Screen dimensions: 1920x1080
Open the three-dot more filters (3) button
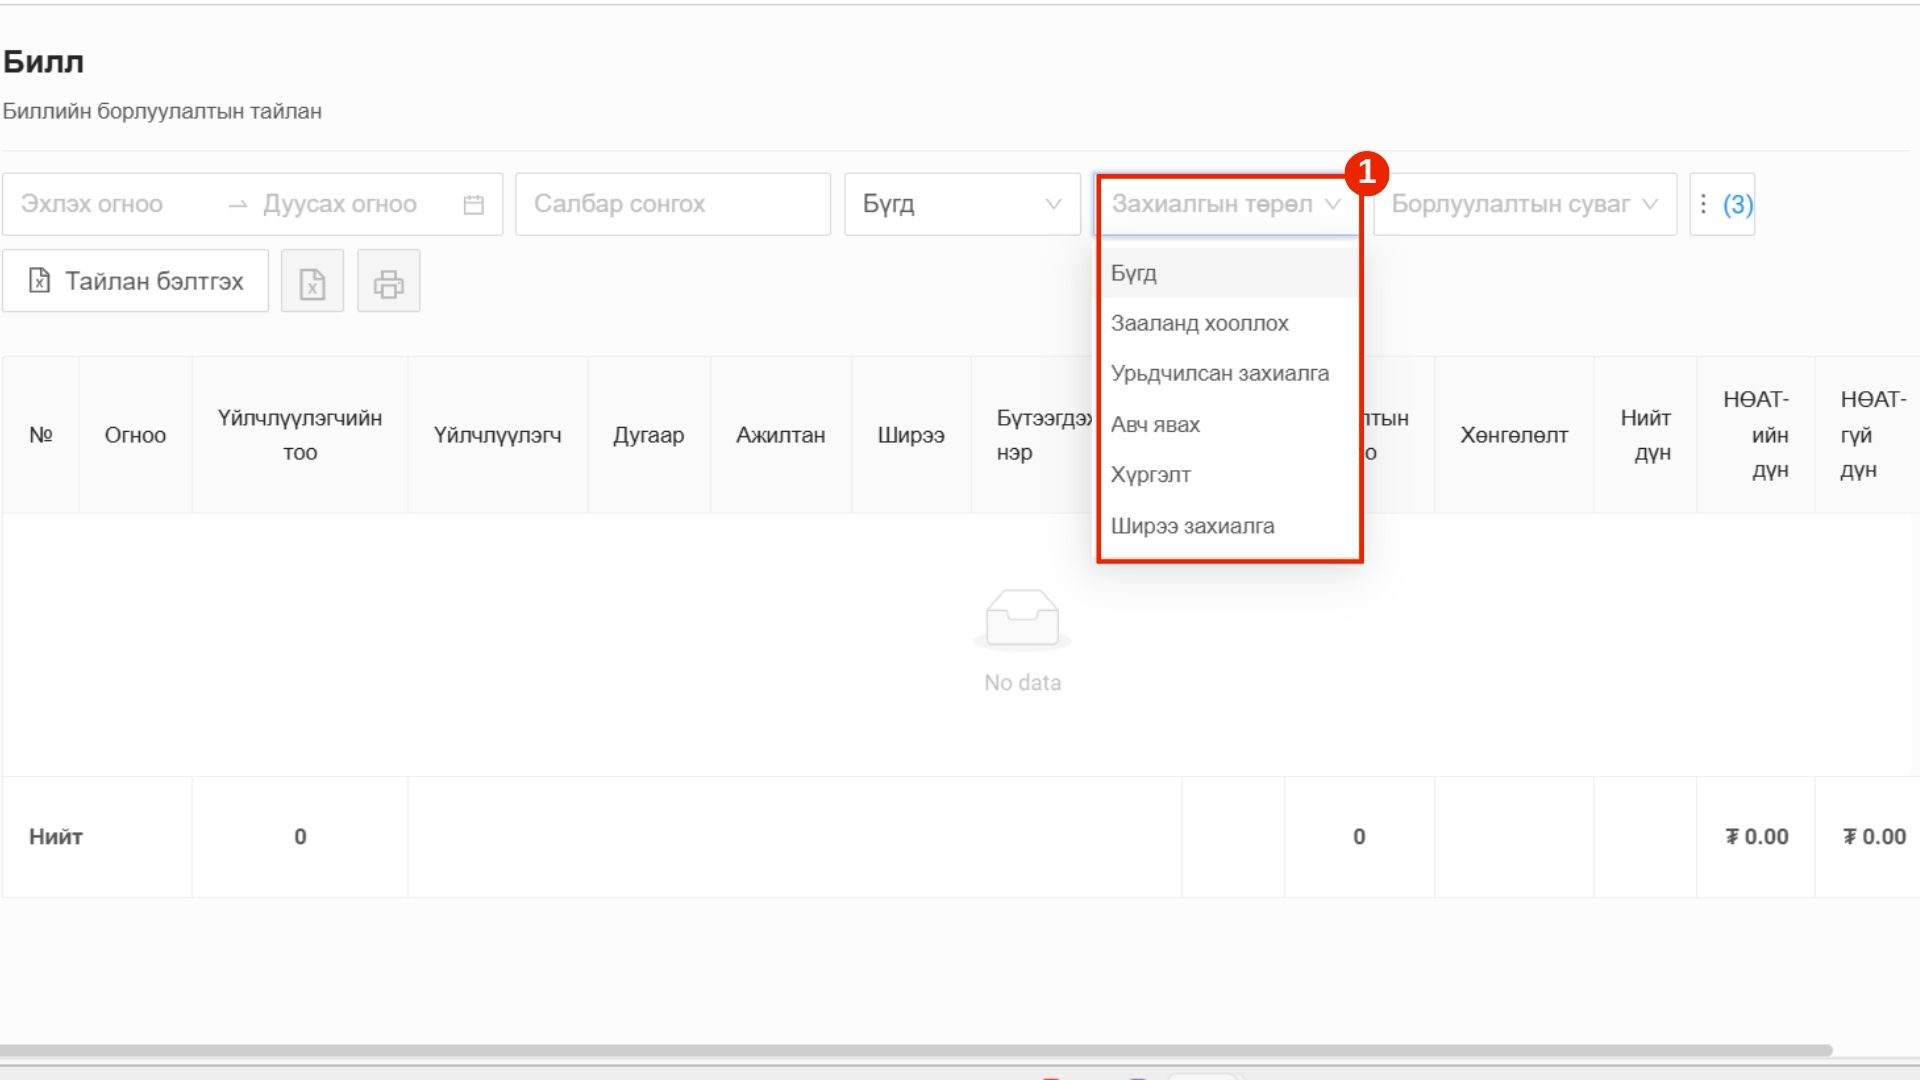click(x=1721, y=205)
